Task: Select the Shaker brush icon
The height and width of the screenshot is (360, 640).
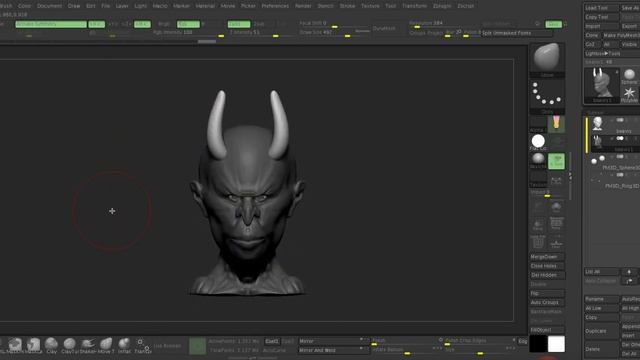Action: [88, 344]
